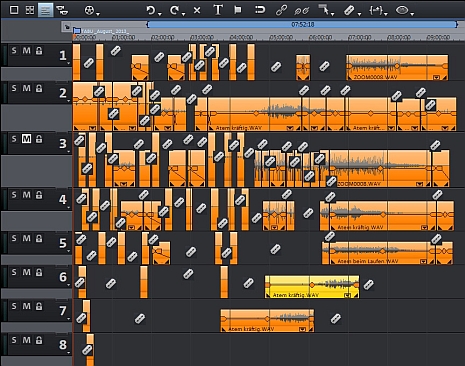
Task: Click the blue 07:52:18 range bar
Action: click(x=302, y=24)
